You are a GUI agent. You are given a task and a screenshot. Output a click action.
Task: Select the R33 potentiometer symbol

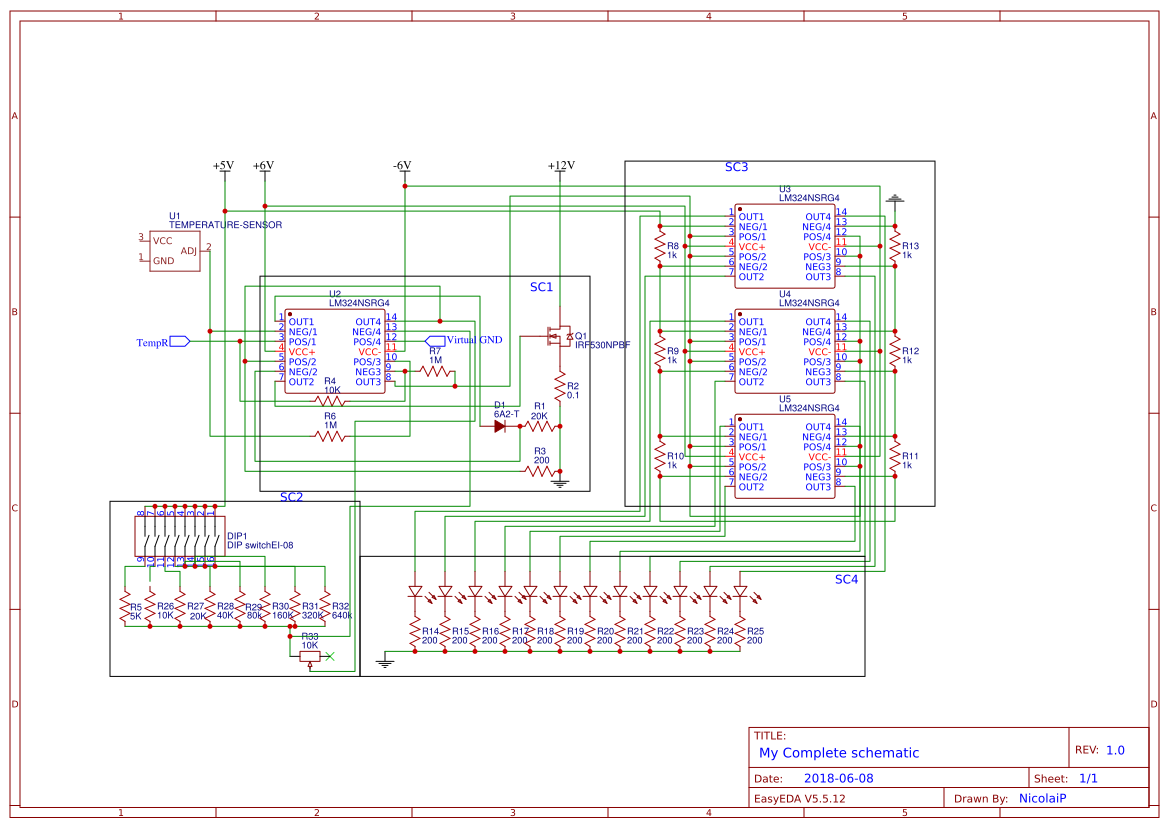tap(310, 656)
